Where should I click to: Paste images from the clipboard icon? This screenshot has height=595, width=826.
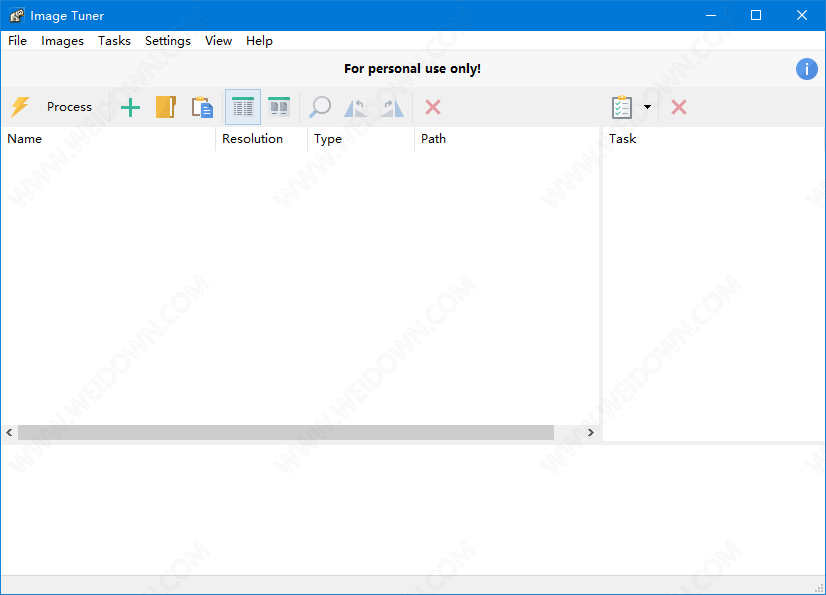click(x=202, y=107)
